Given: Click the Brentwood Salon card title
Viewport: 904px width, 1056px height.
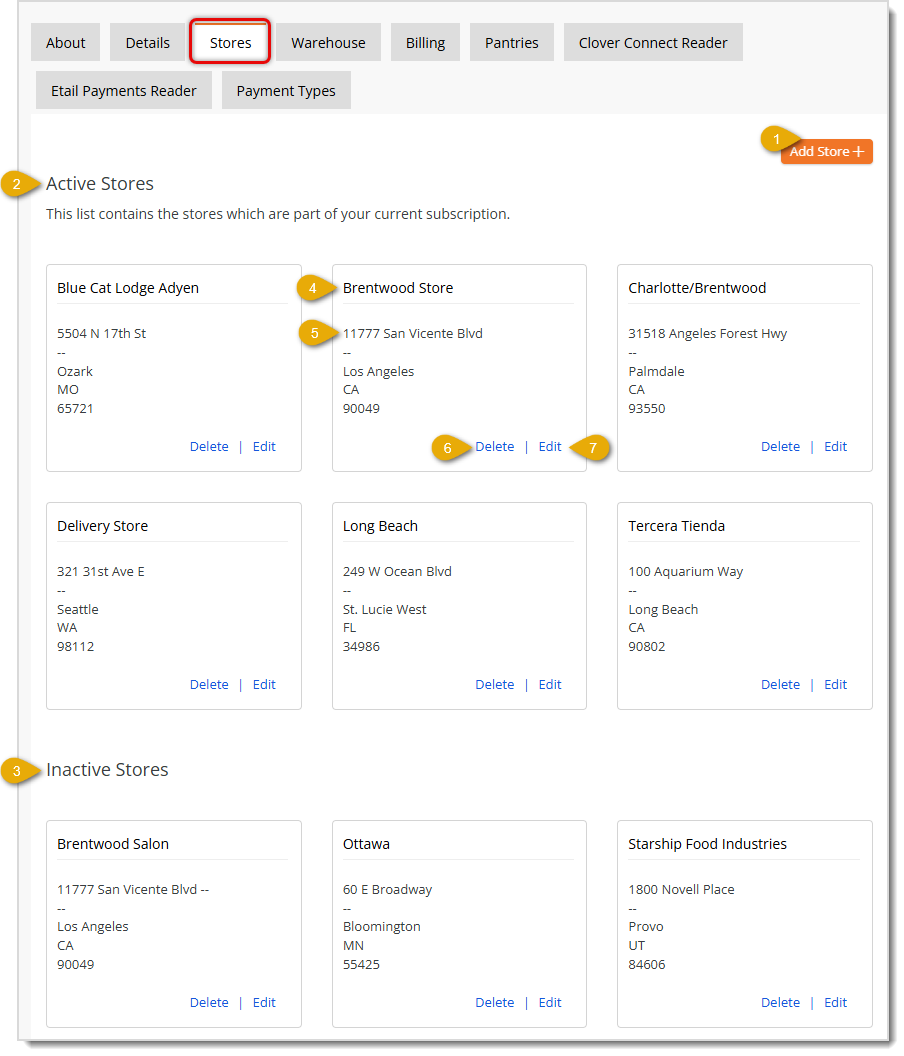Looking at the screenshot, I should 112,844.
